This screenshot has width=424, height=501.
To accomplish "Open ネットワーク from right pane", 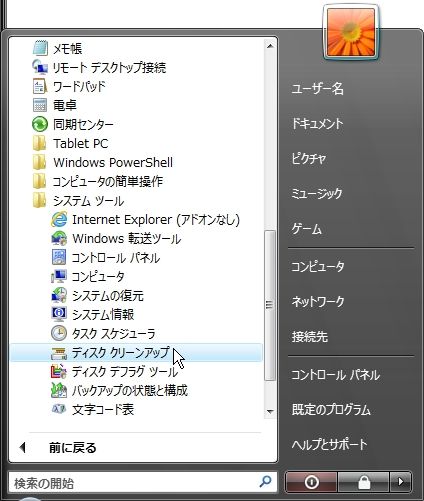I will pos(318,301).
